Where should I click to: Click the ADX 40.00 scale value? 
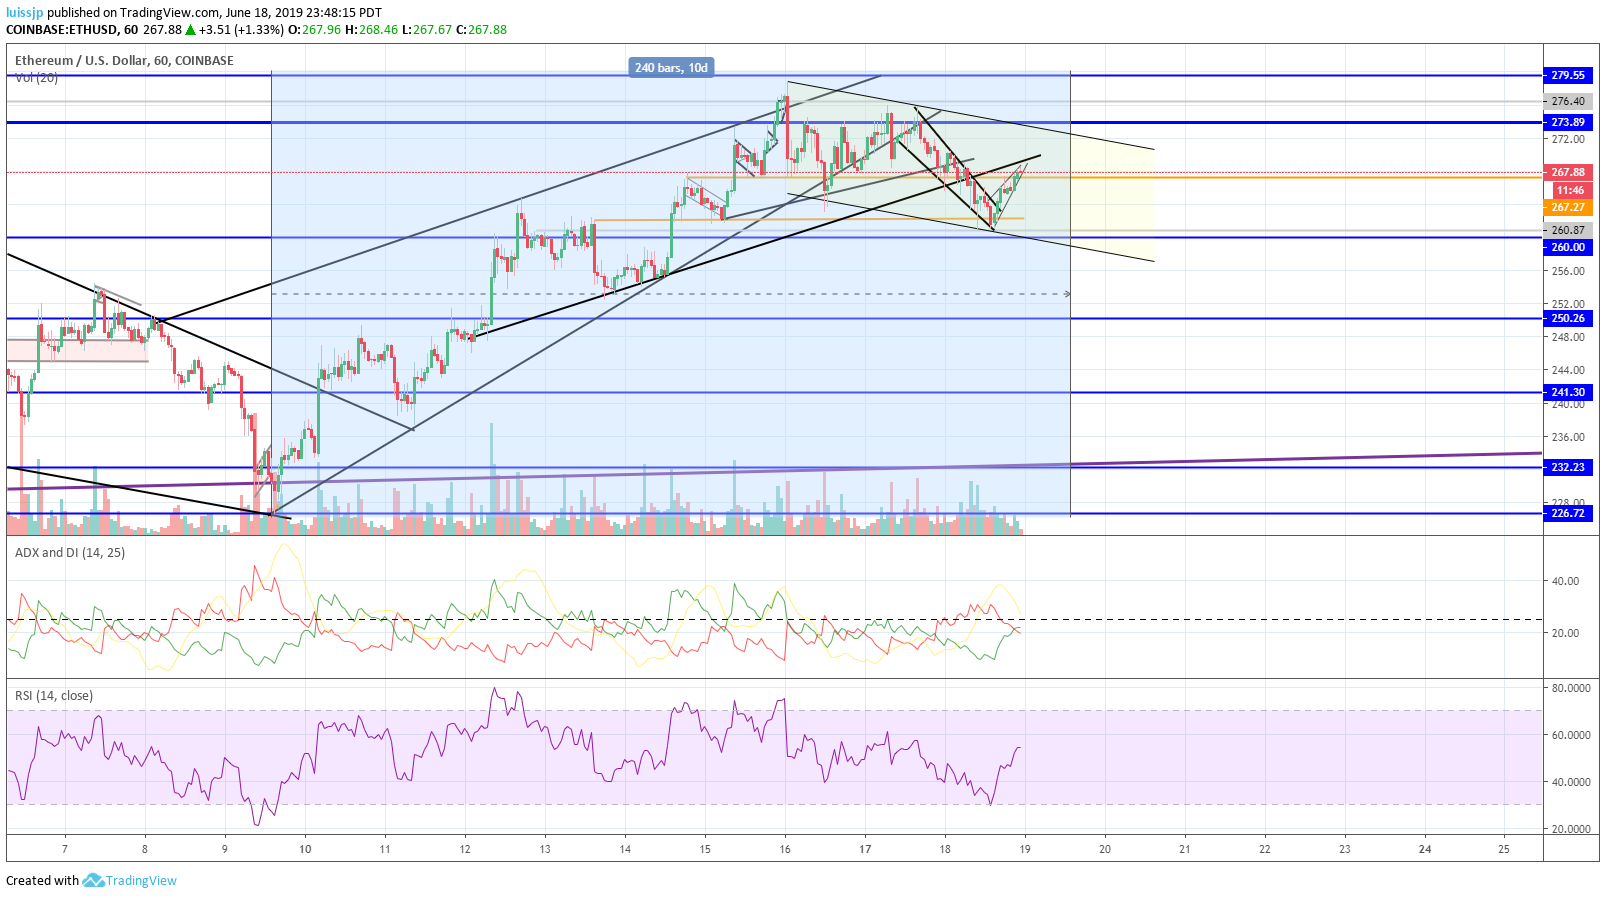point(1566,581)
